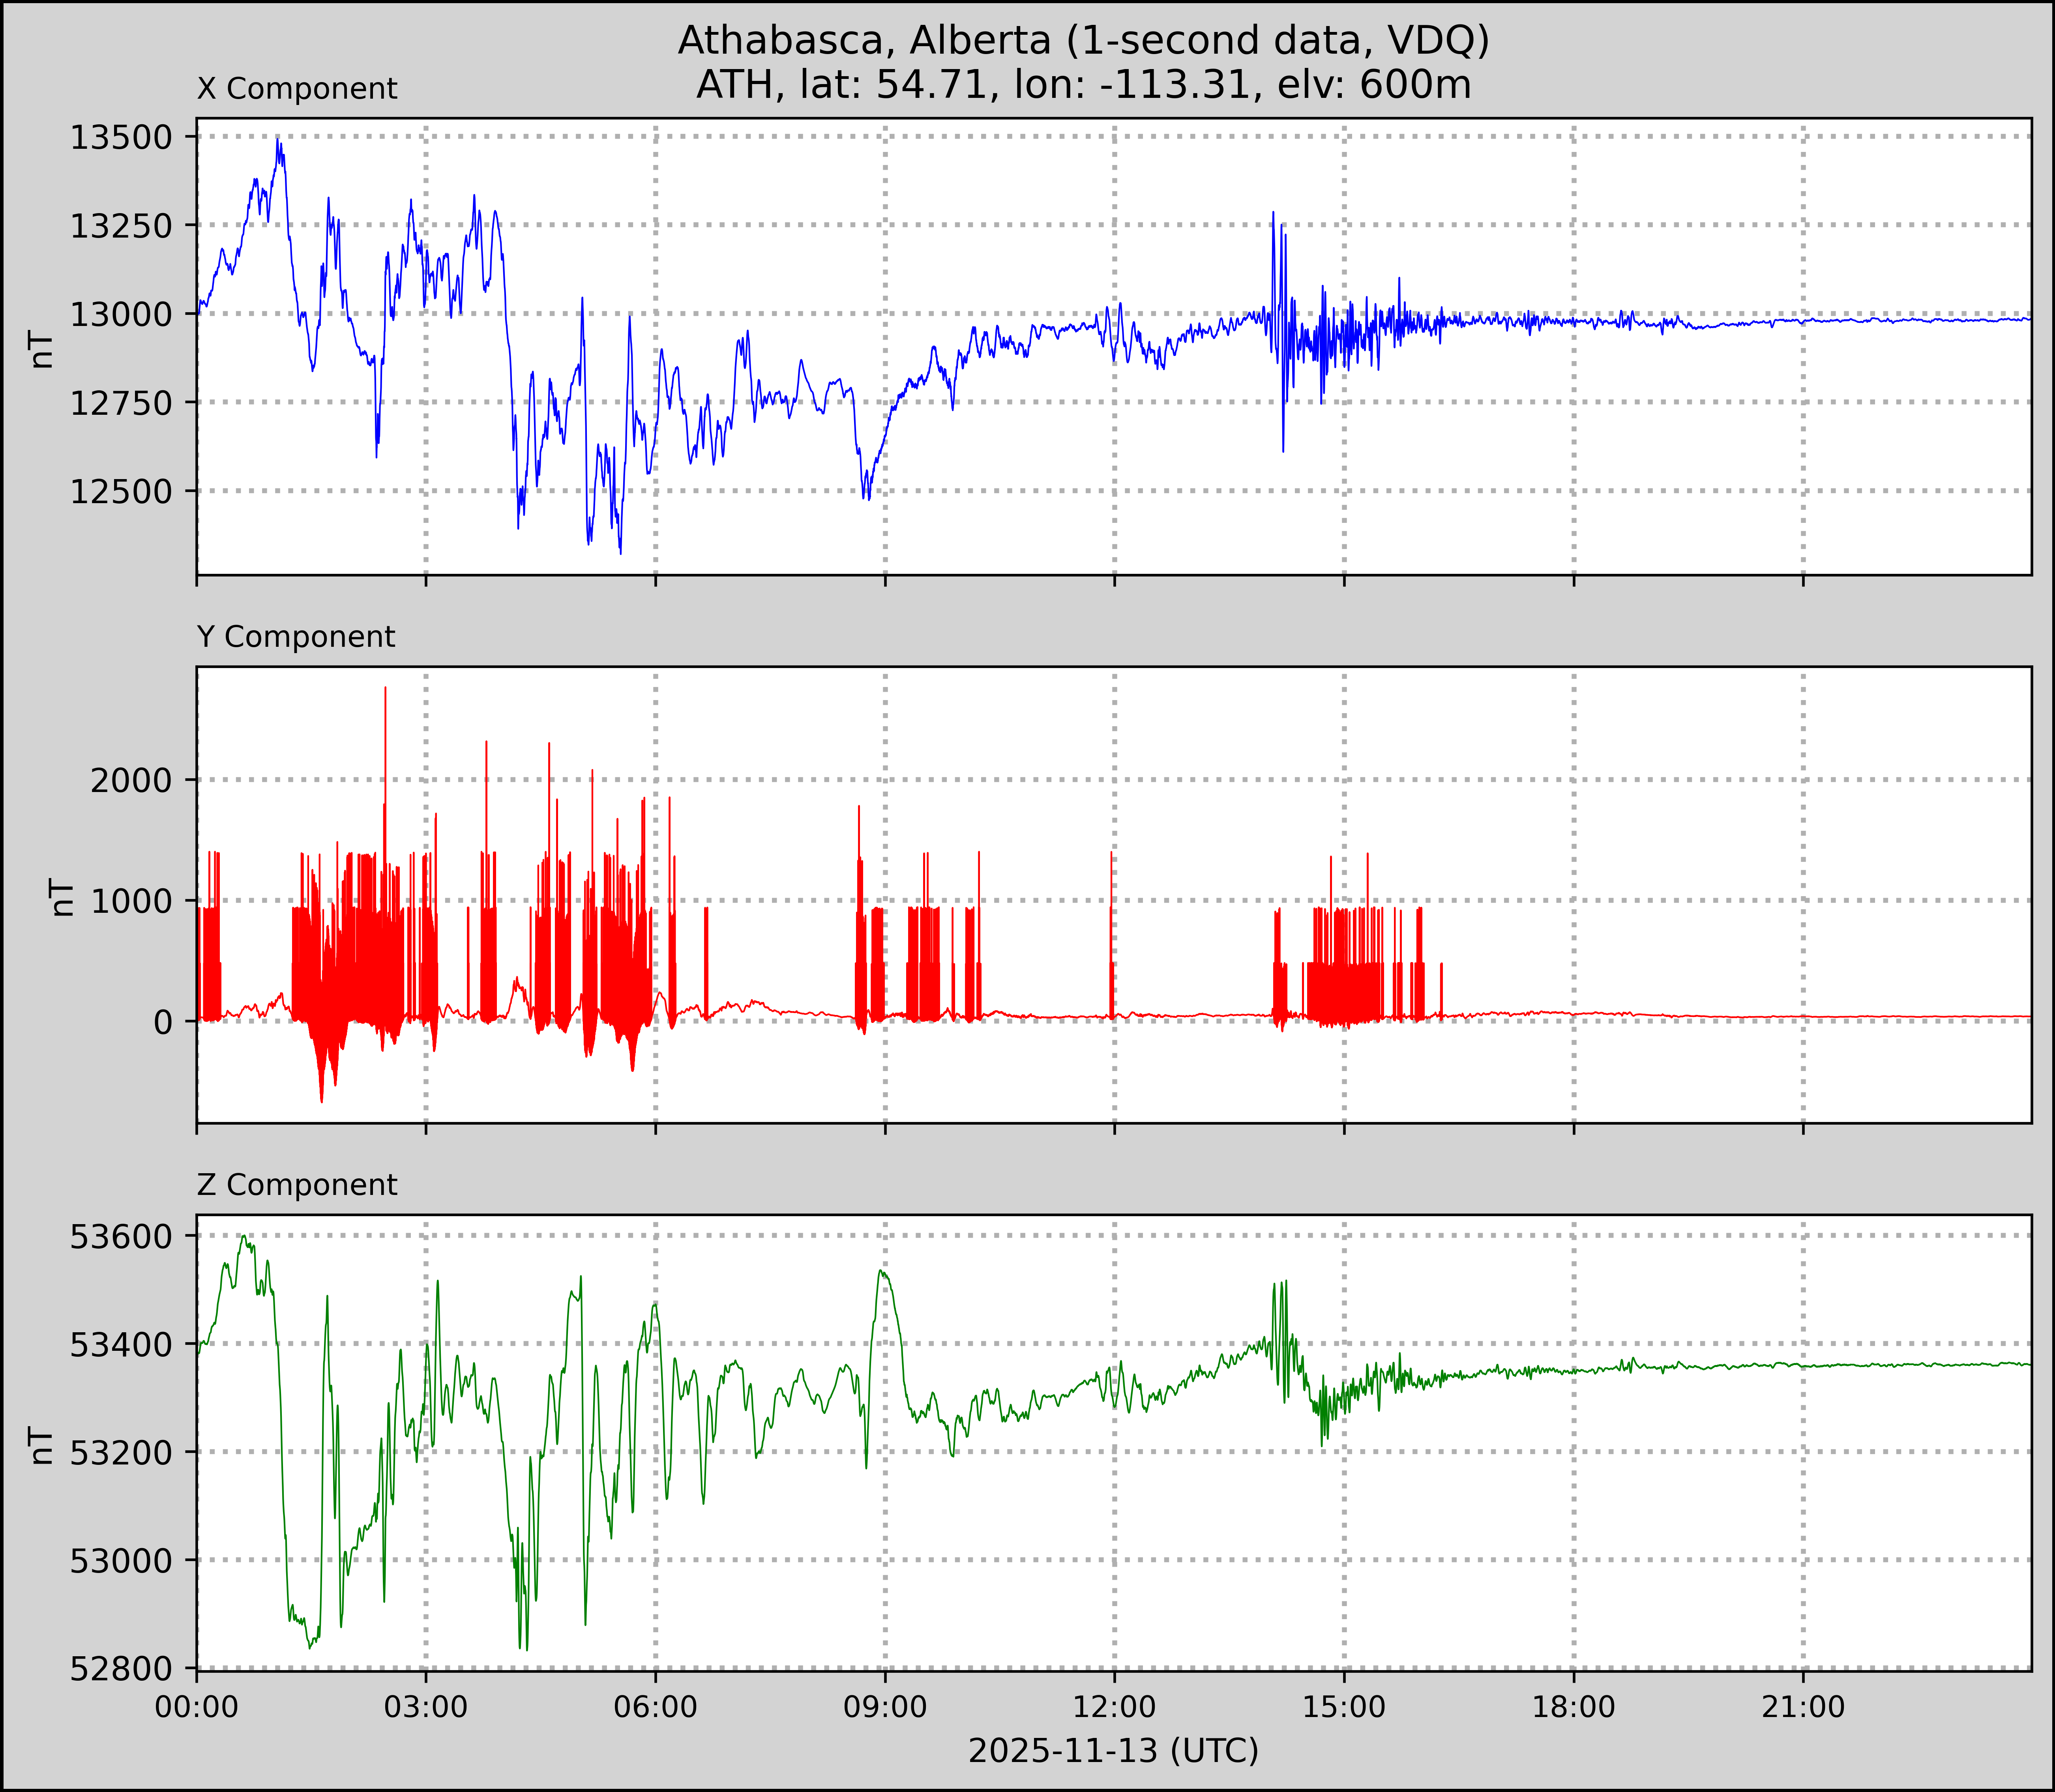Click the '2025-11-13 (UTC)' axis title

[x=1113, y=1751]
